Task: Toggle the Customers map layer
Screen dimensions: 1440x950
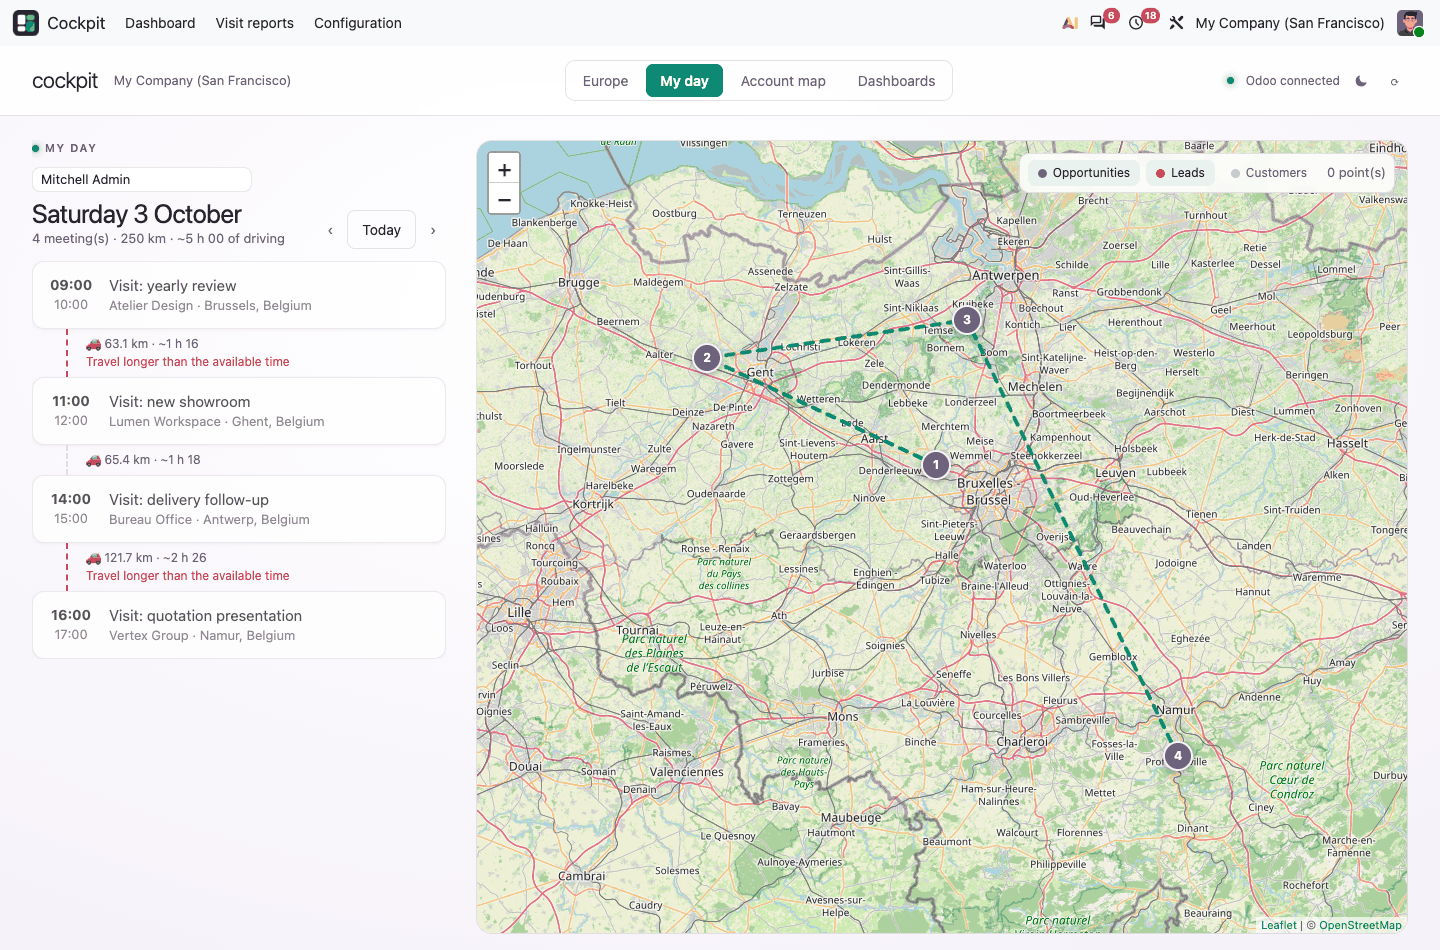Action: tap(1269, 173)
